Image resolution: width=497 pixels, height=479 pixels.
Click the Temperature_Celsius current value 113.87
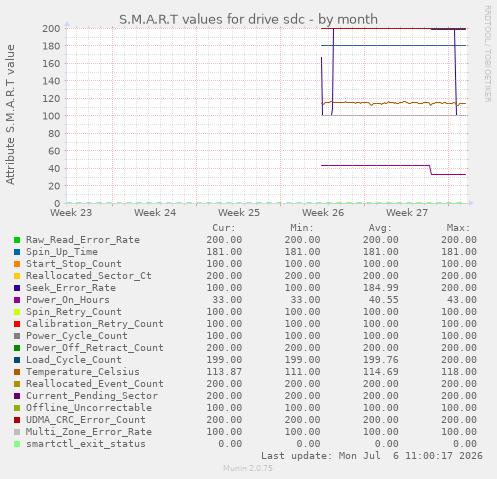coord(224,372)
